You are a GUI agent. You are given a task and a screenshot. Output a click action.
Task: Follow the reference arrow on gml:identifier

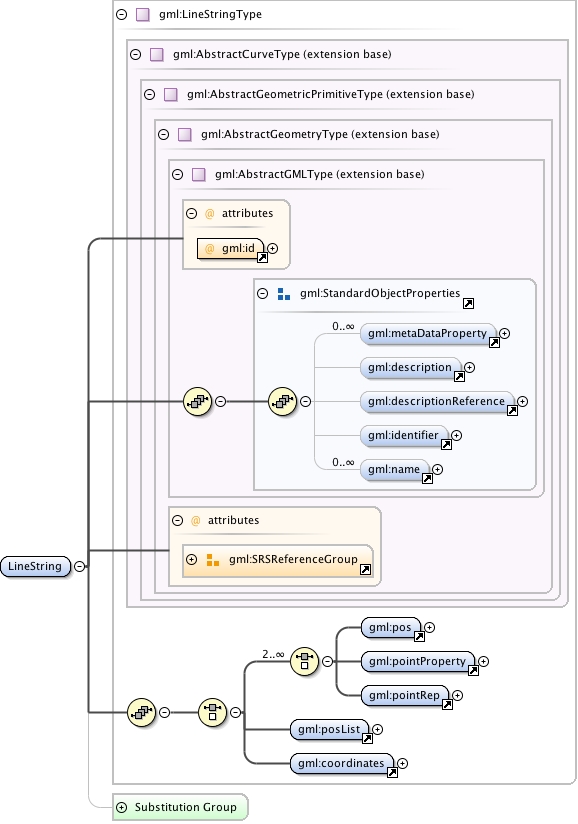[446, 445]
